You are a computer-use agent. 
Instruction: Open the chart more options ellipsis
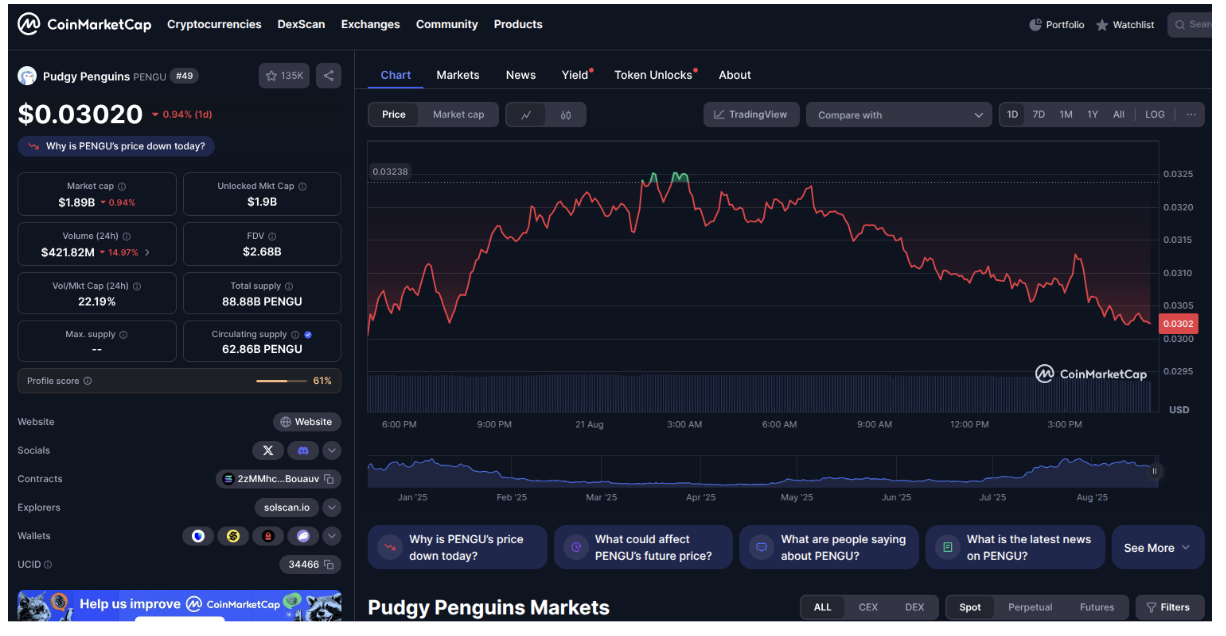[1190, 115]
